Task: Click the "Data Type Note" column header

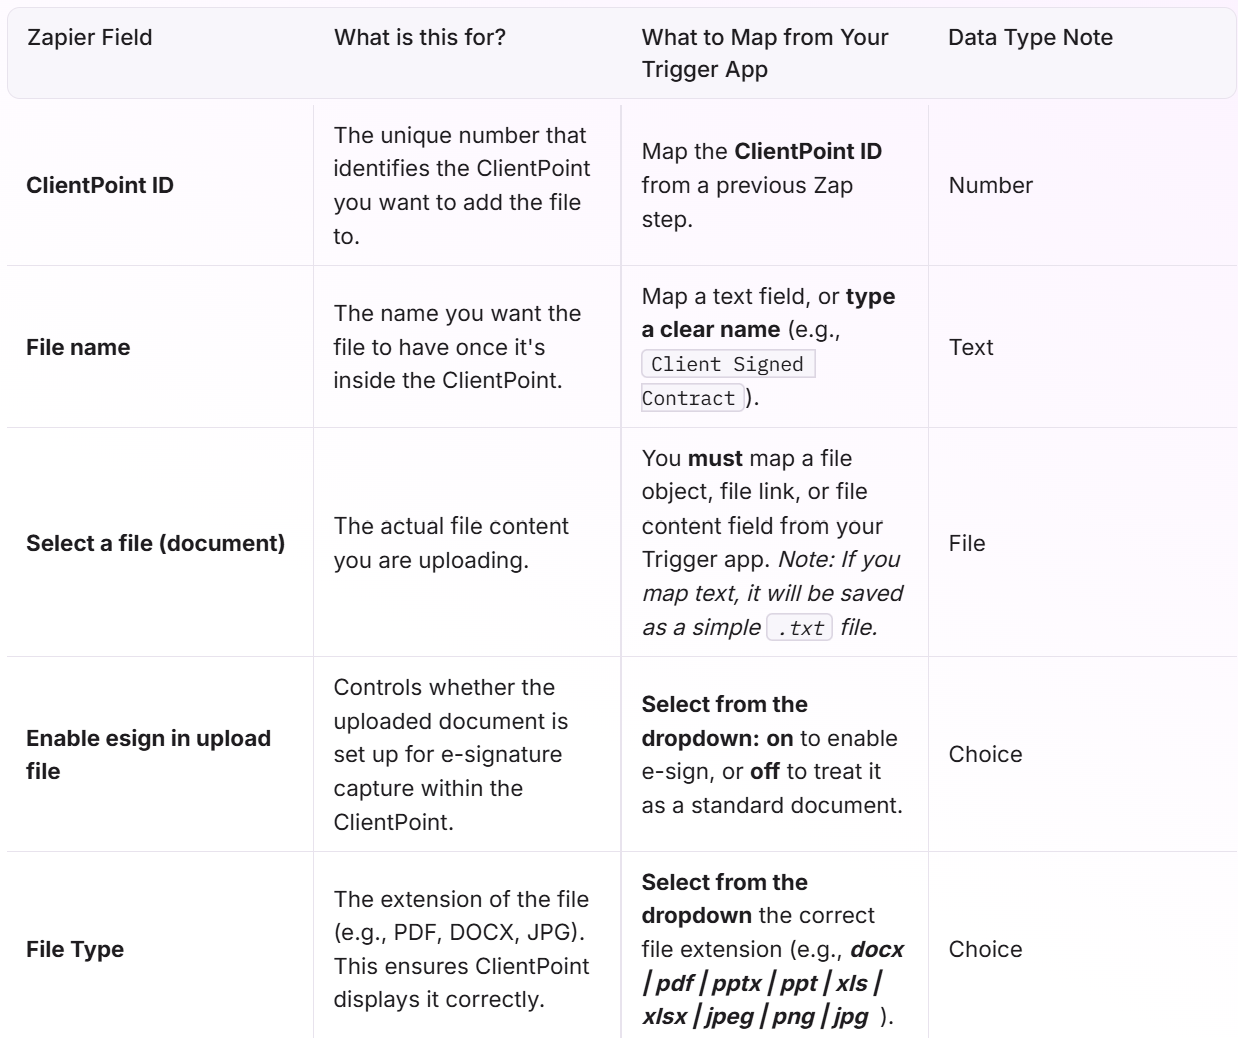Action: (1030, 38)
